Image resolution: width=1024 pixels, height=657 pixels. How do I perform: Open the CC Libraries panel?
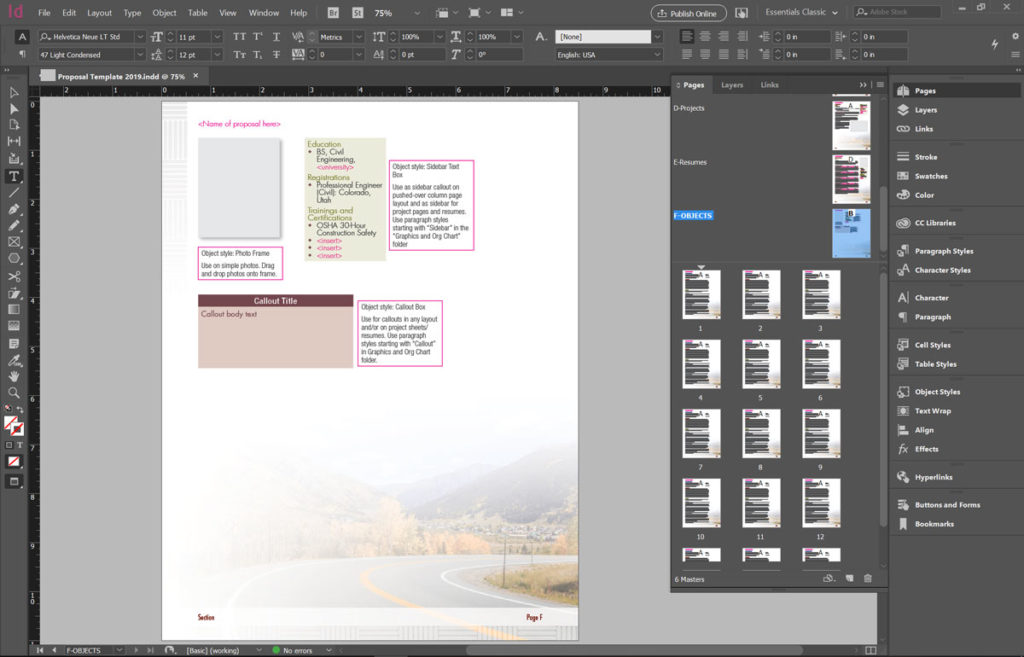click(935, 223)
